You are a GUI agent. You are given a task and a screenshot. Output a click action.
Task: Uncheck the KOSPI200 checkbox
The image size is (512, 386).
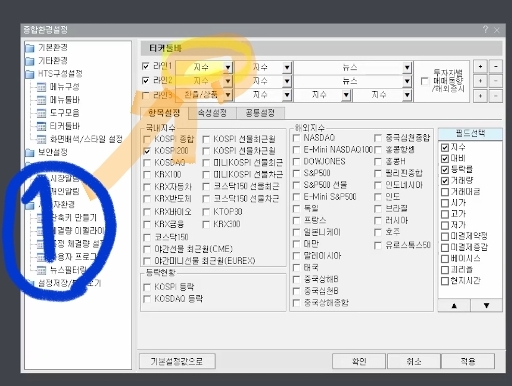(147, 151)
